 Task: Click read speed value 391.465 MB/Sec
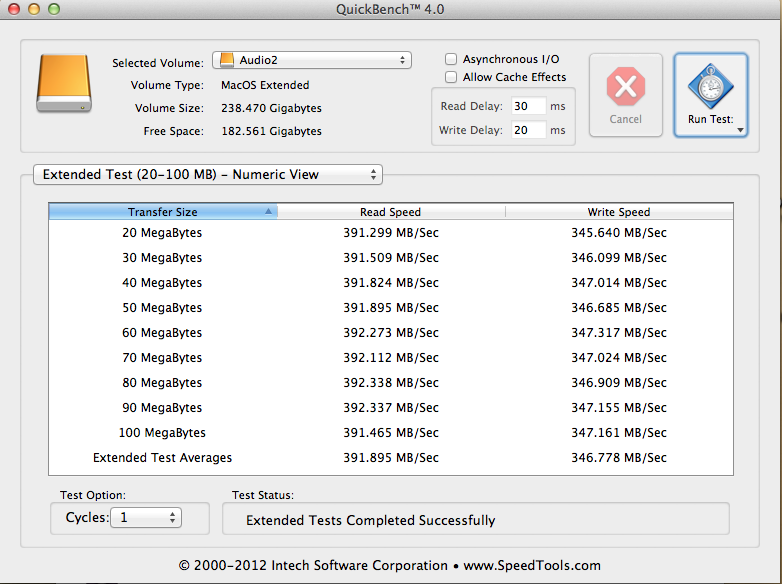(x=391, y=432)
